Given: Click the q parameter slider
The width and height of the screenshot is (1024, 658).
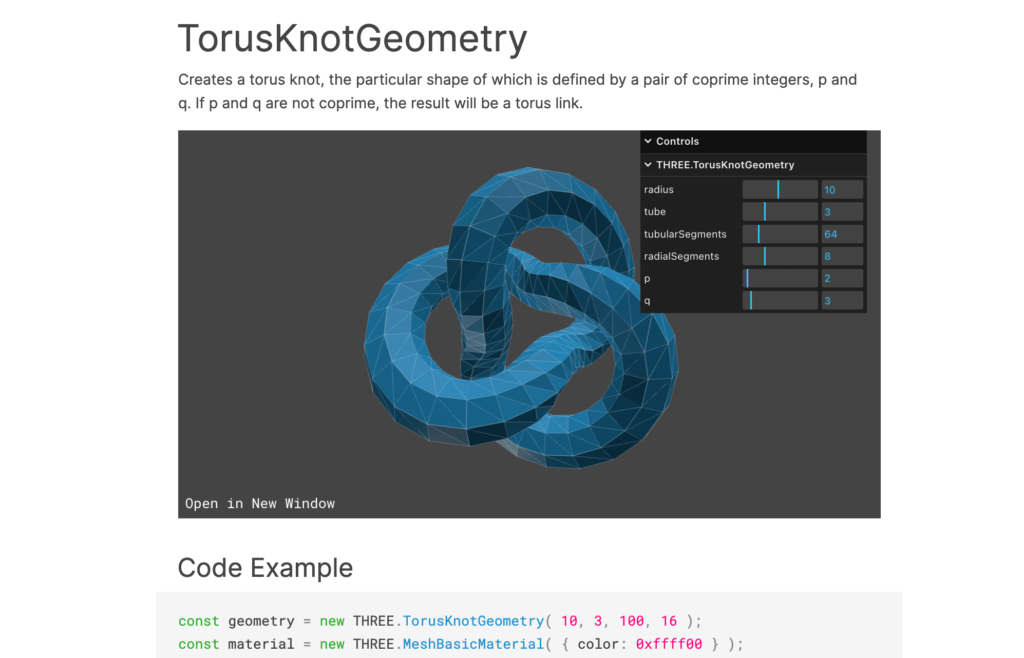Looking at the screenshot, I should [x=780, y=300].
